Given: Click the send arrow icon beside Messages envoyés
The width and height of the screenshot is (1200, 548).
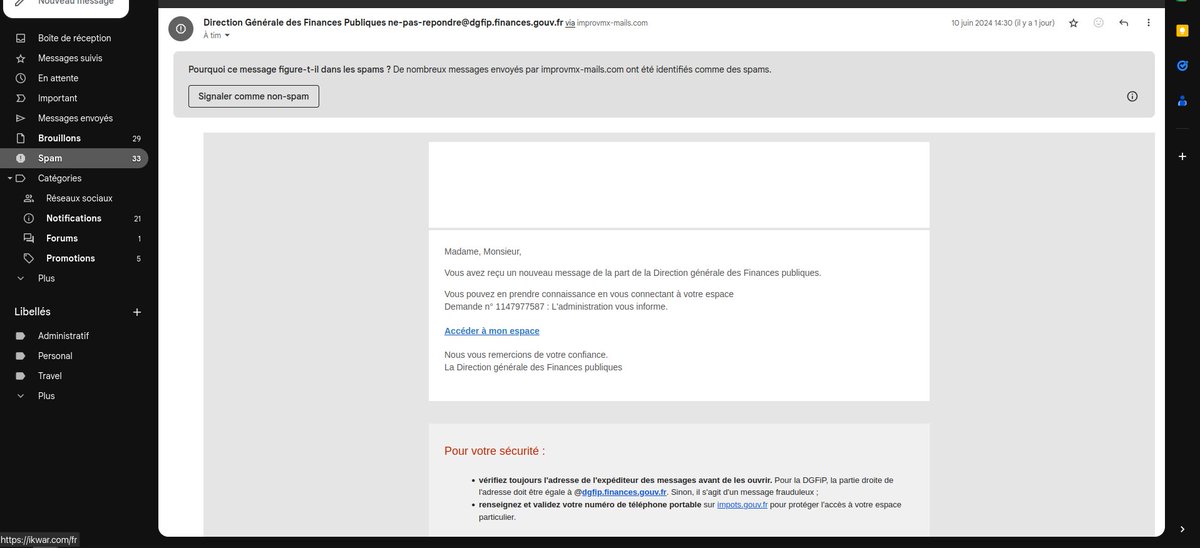Looking at the screenshot, I should (21, 118).
